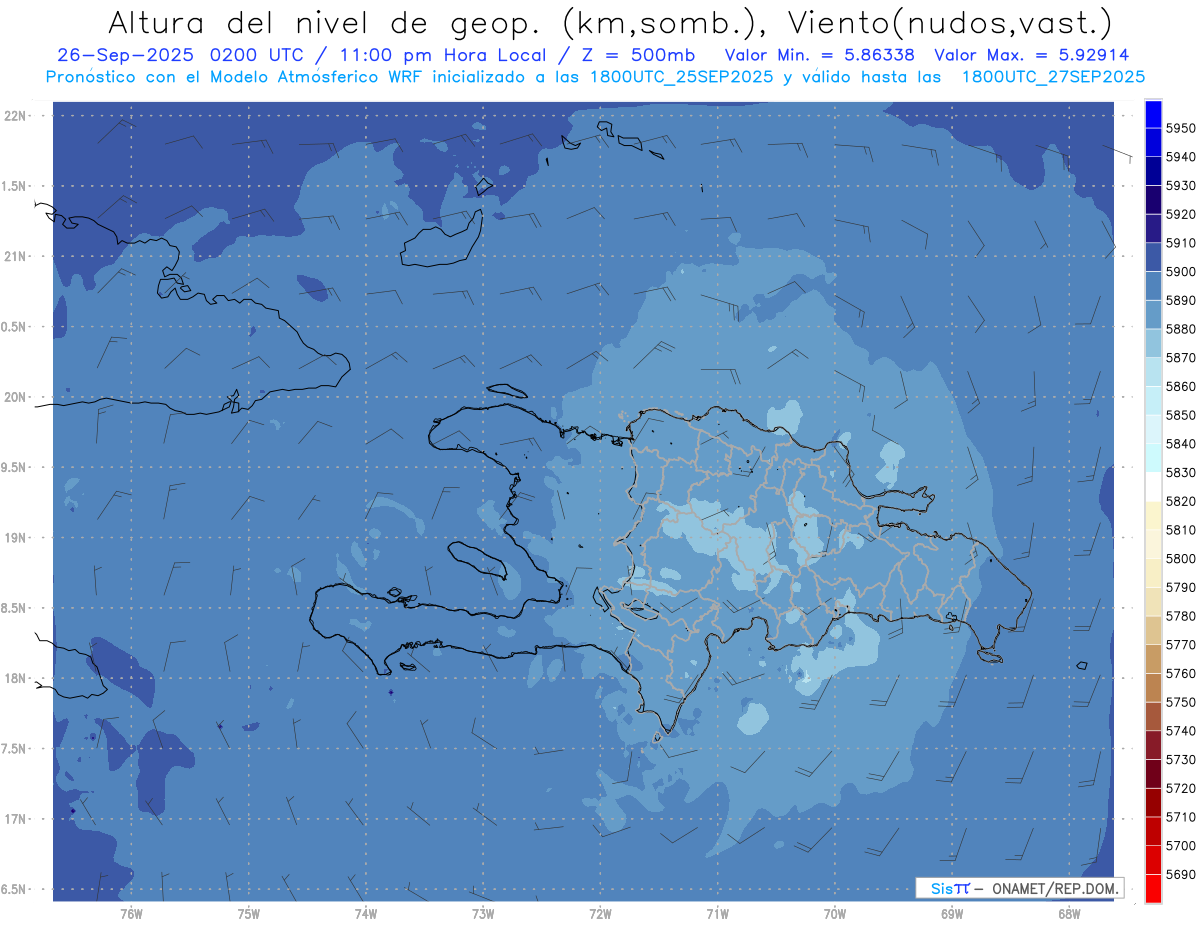This screenshot has width=1200, height=927.
Task: Click the '9.5N' latitude axis label
Action: point(15,468)
